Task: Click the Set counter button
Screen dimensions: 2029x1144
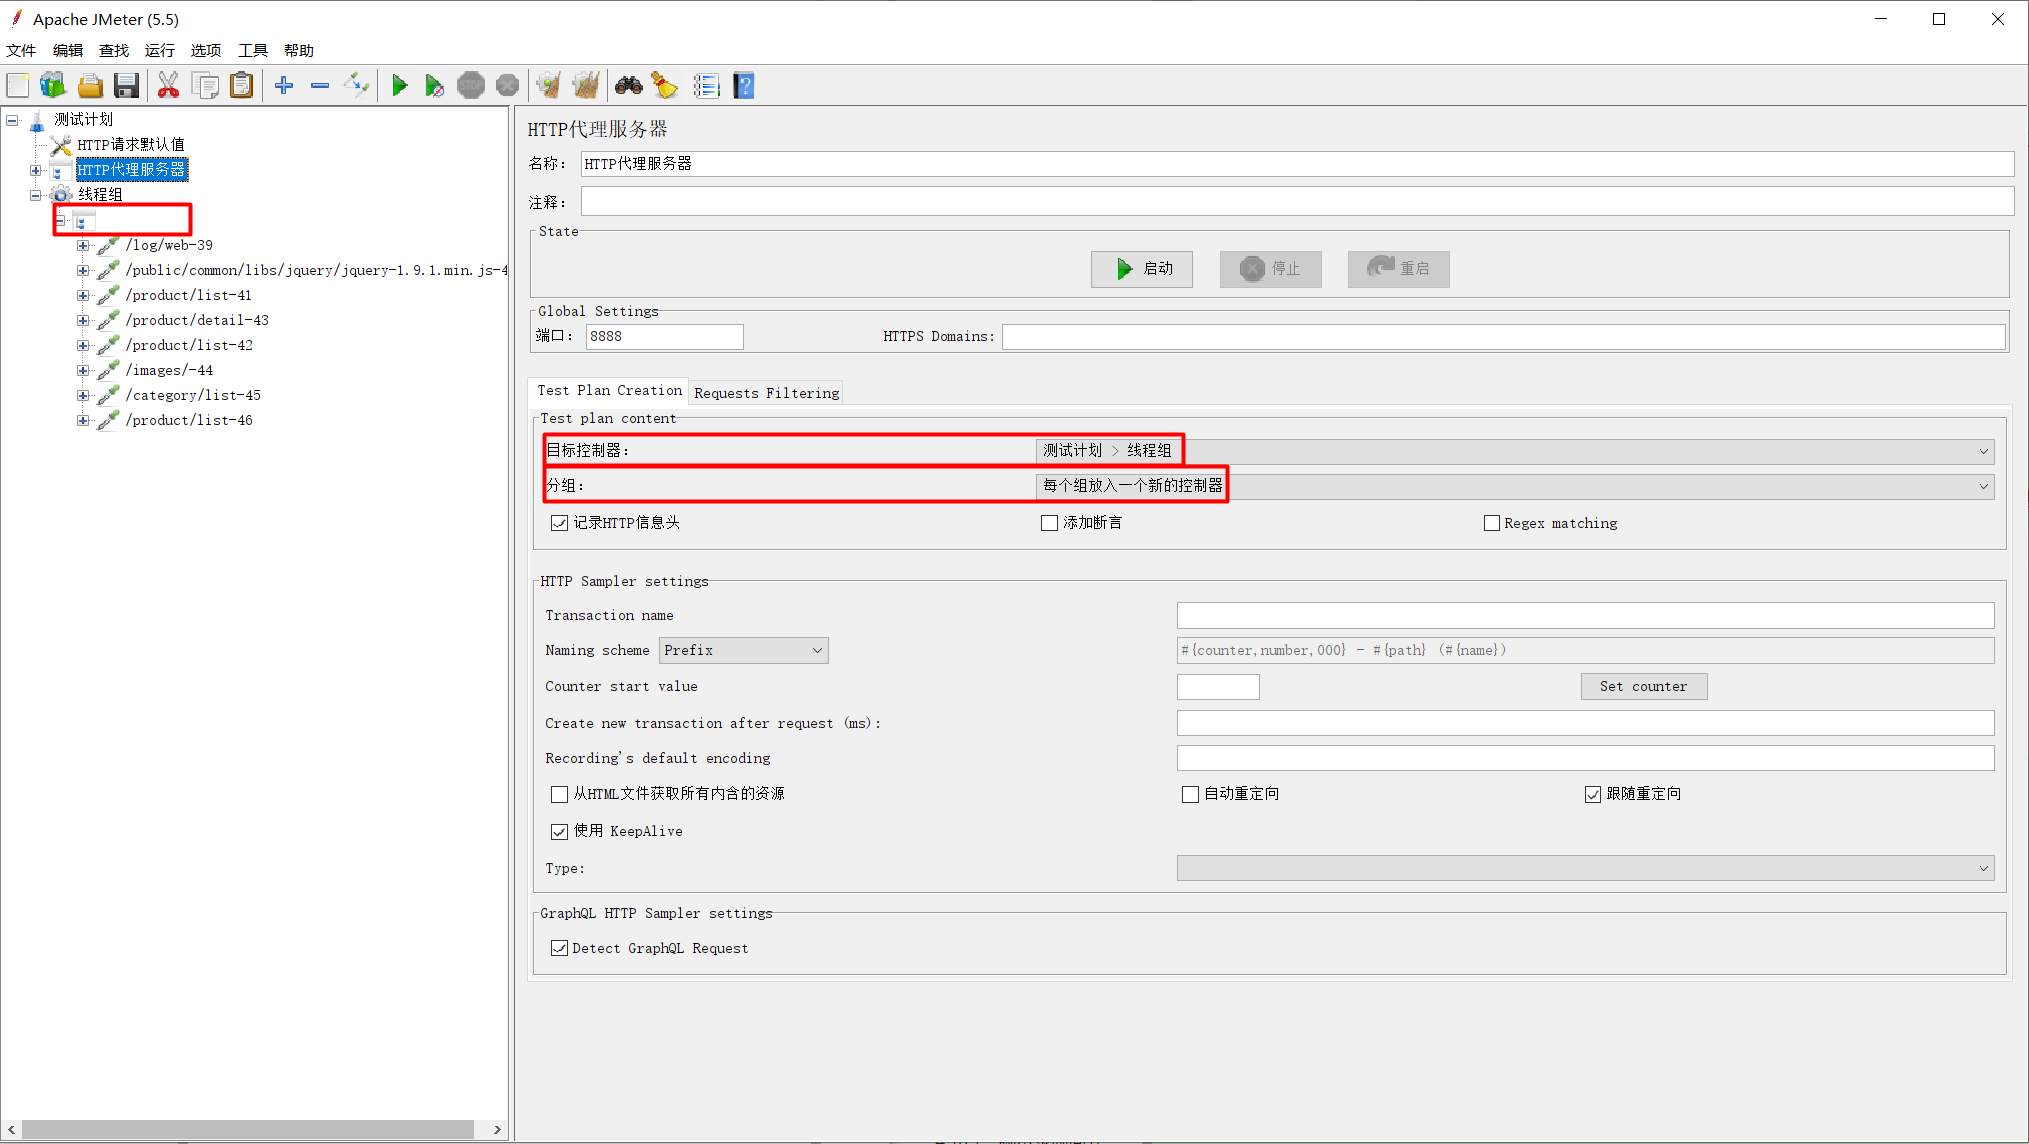Action: (1643, 687)
